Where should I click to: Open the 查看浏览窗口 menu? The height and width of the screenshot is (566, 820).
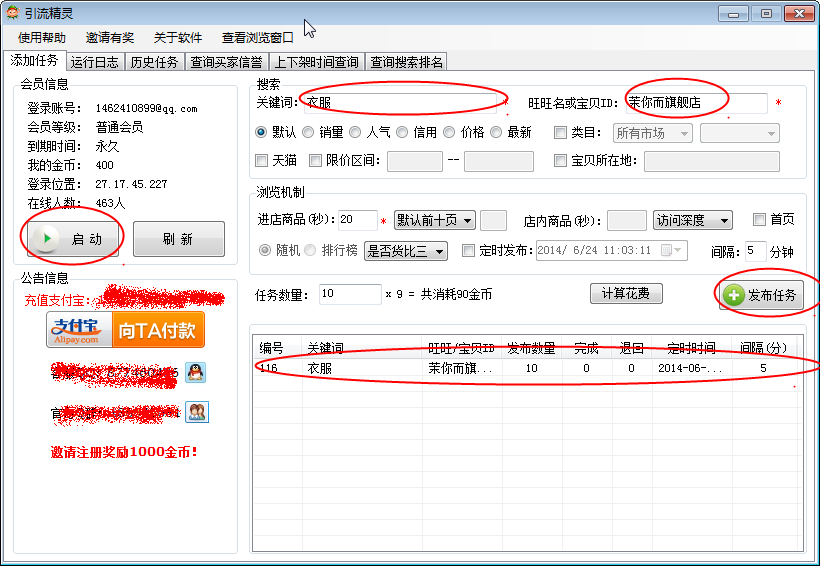tap(257, 38)
